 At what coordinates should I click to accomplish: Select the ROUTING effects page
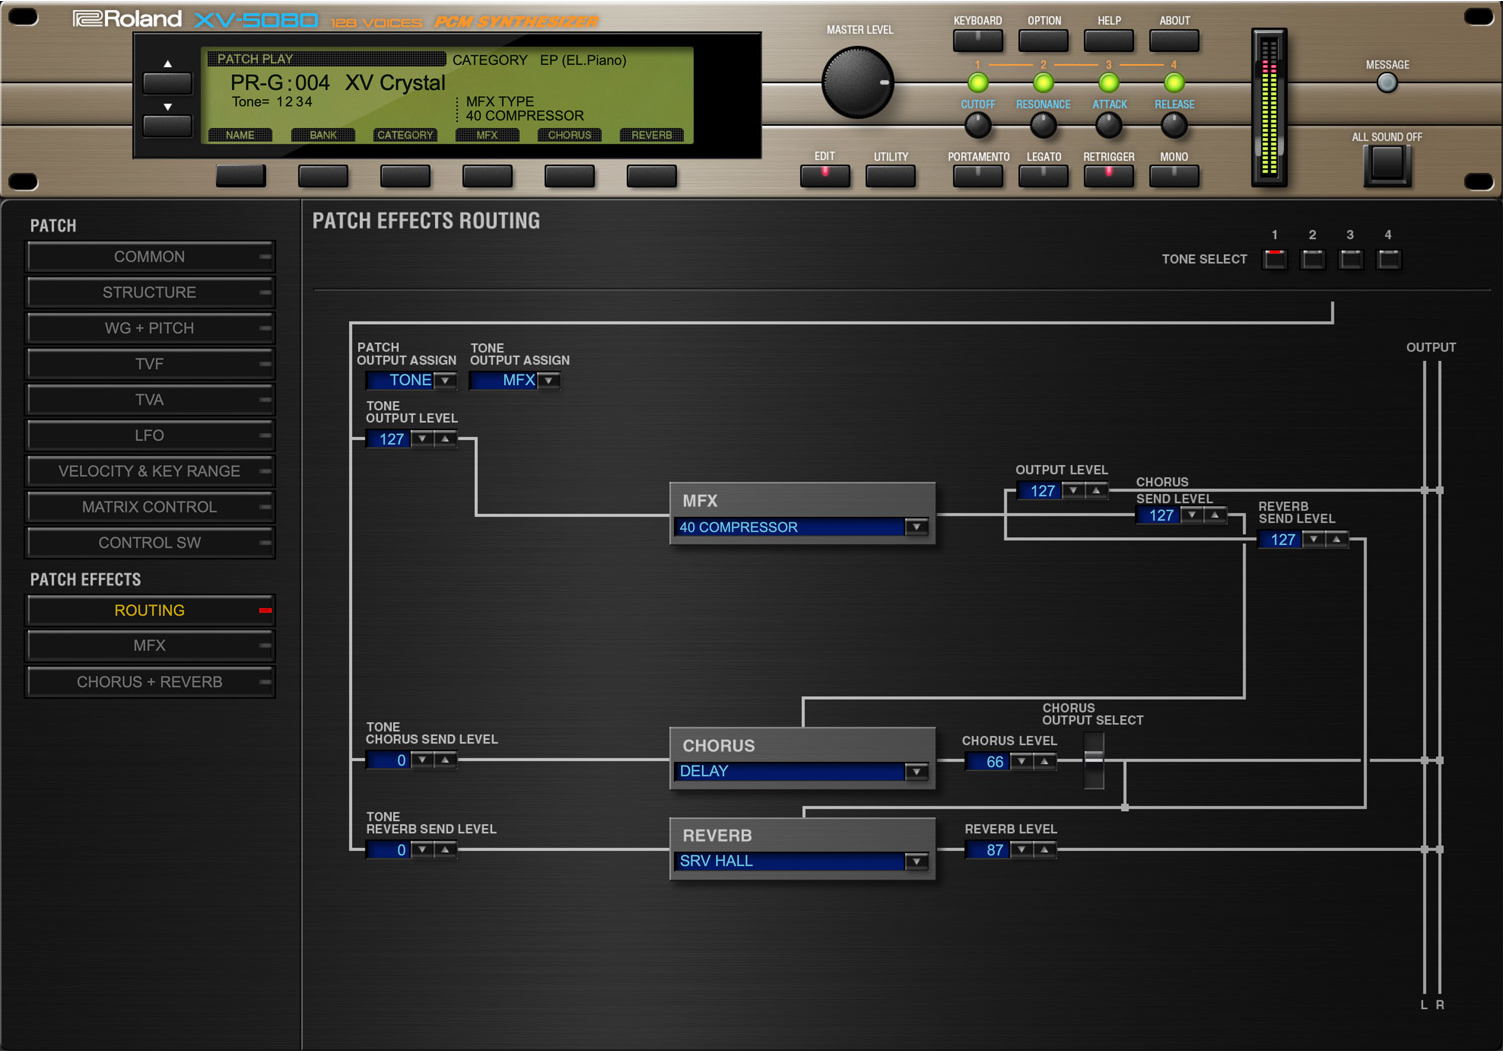coord(150,611)
